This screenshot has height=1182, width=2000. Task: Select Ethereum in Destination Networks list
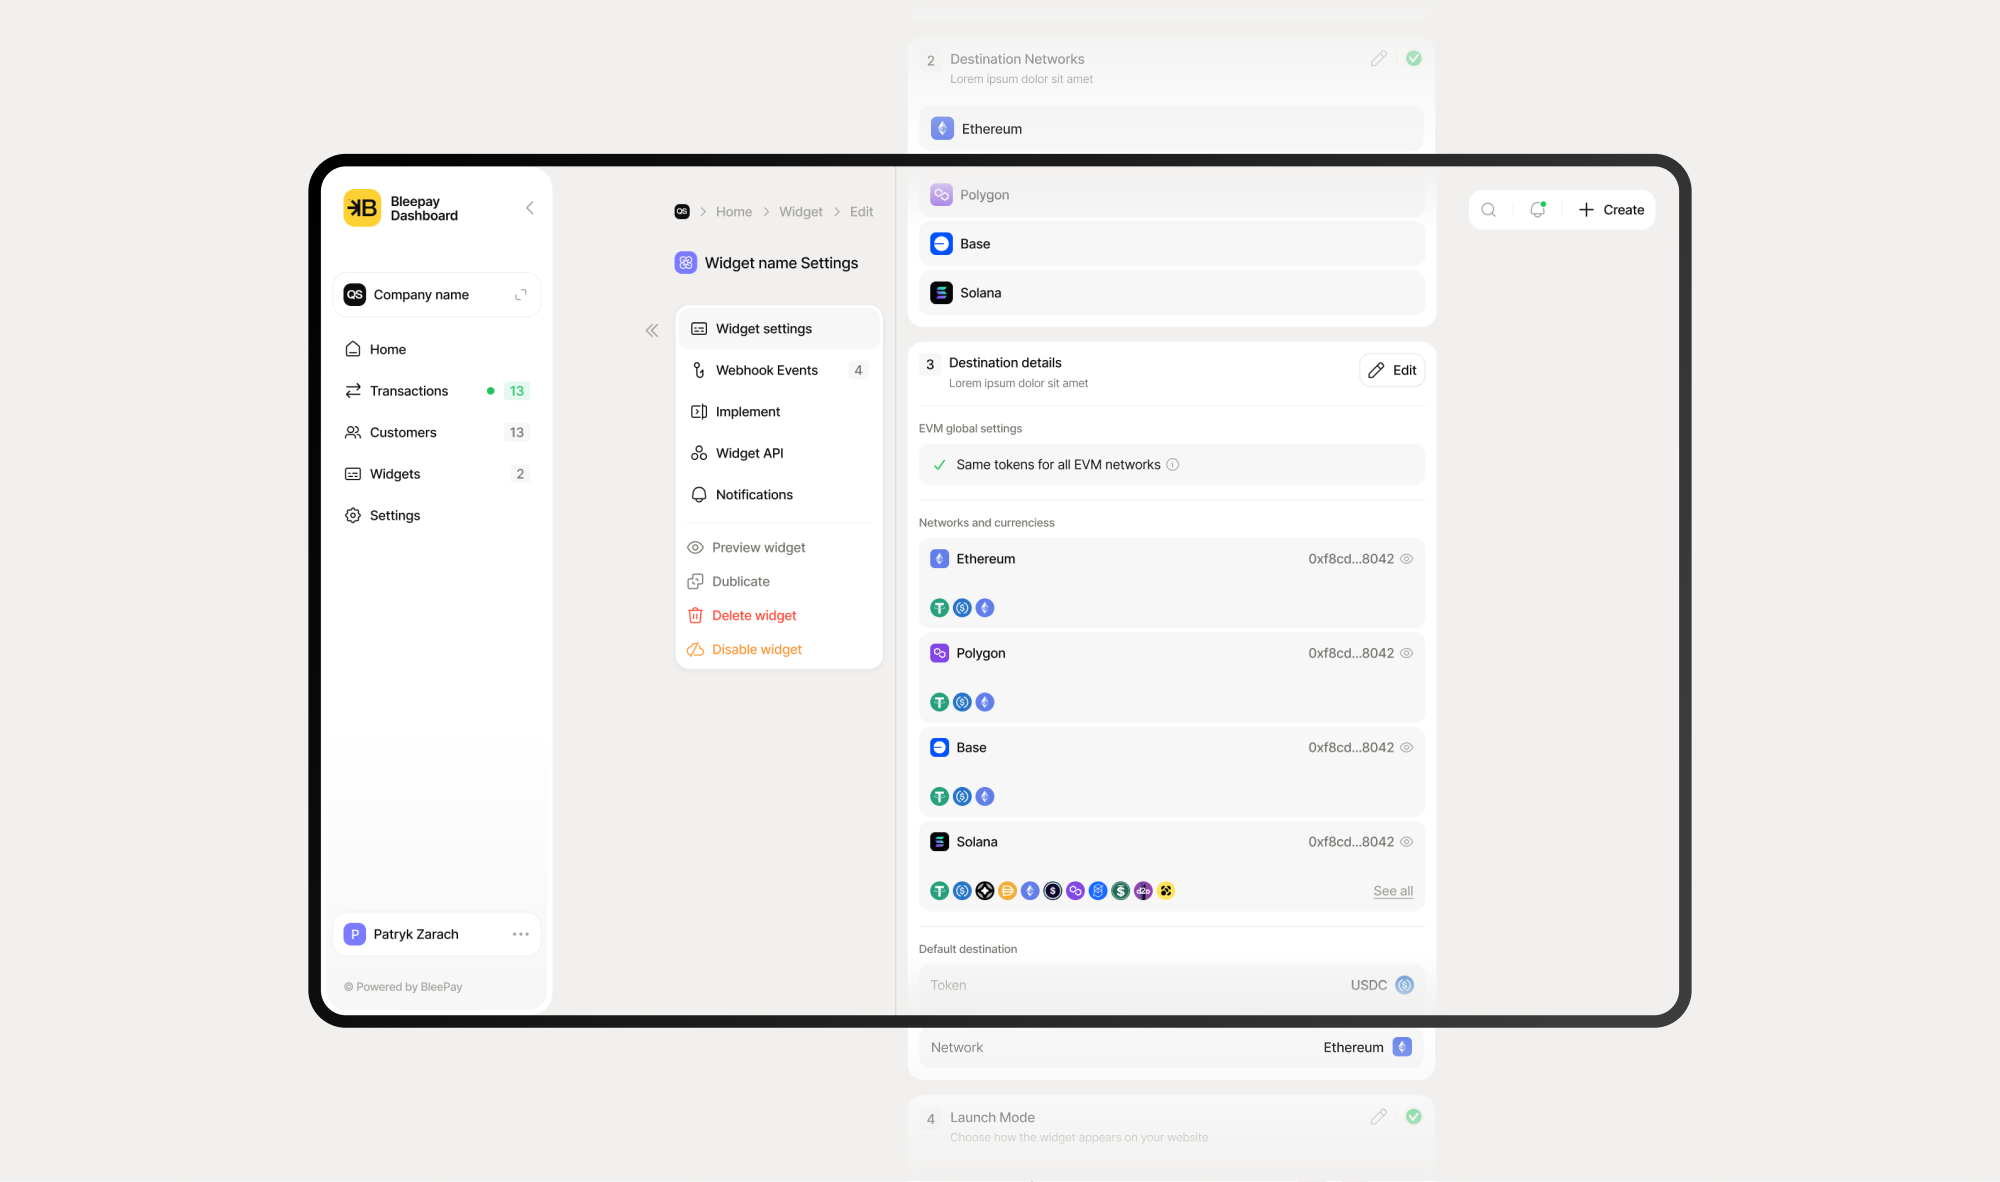click(1171, 129)
